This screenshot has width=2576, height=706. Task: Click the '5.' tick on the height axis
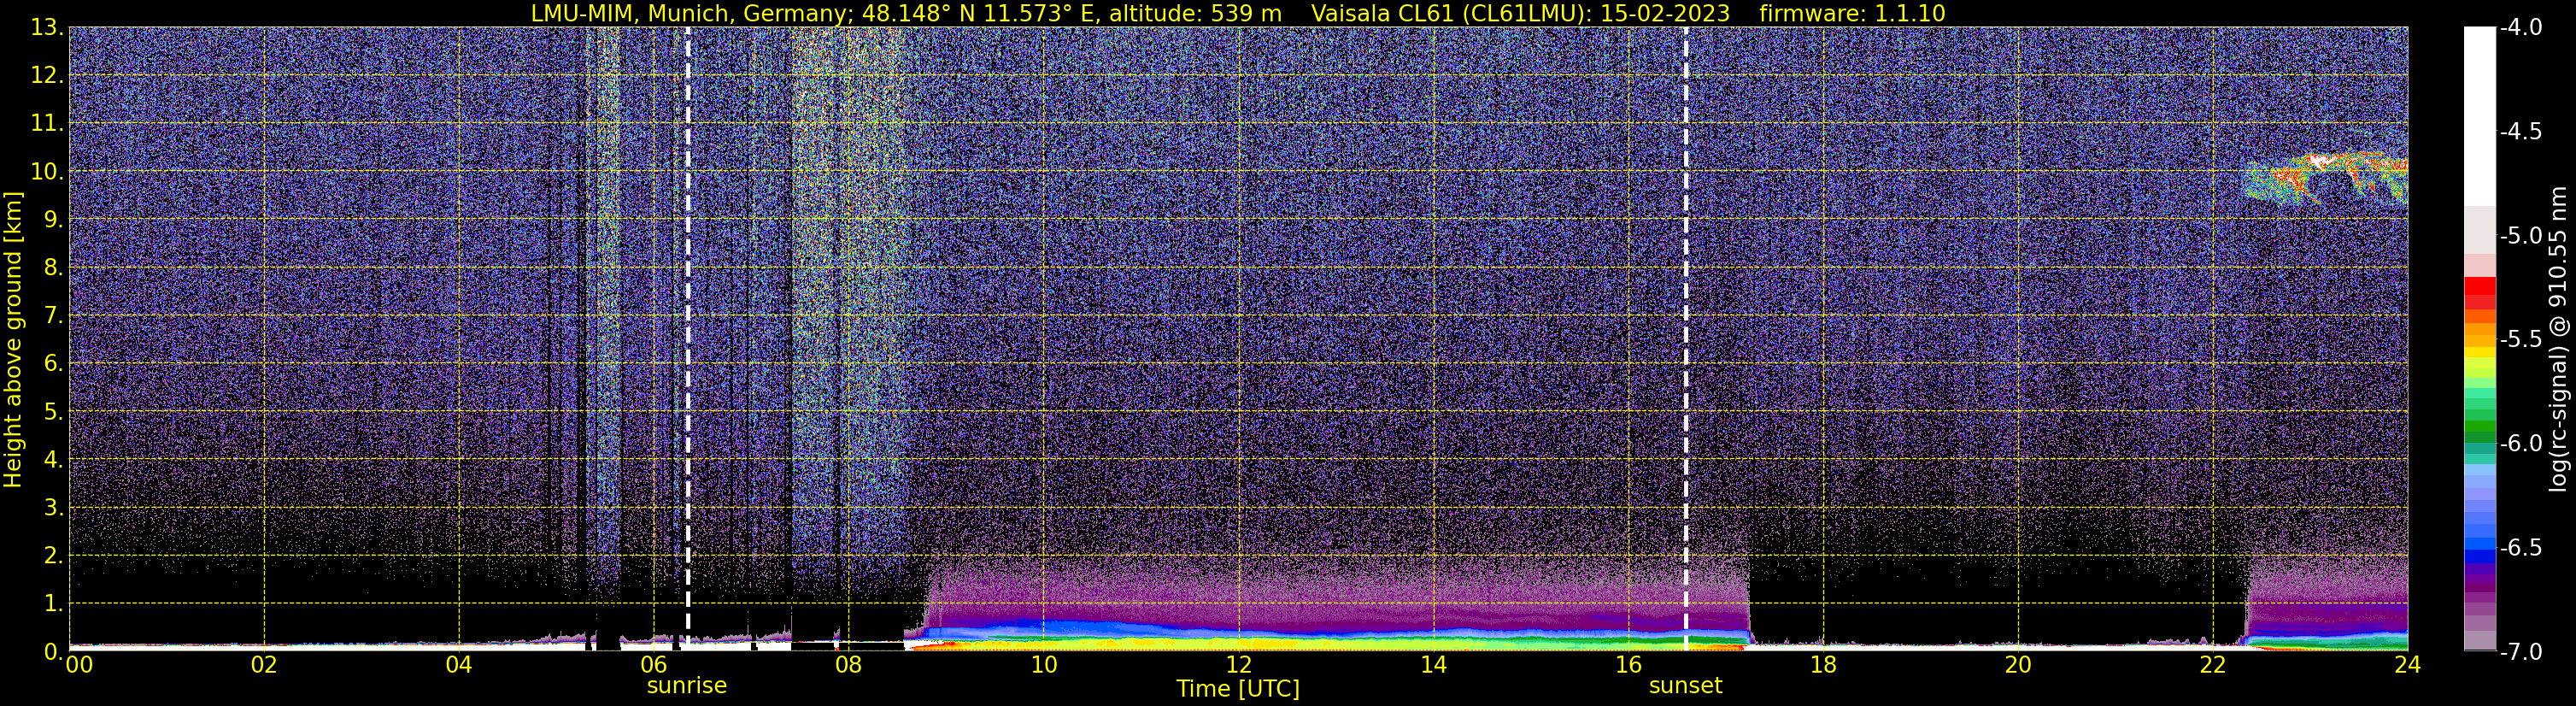(53, 412)
